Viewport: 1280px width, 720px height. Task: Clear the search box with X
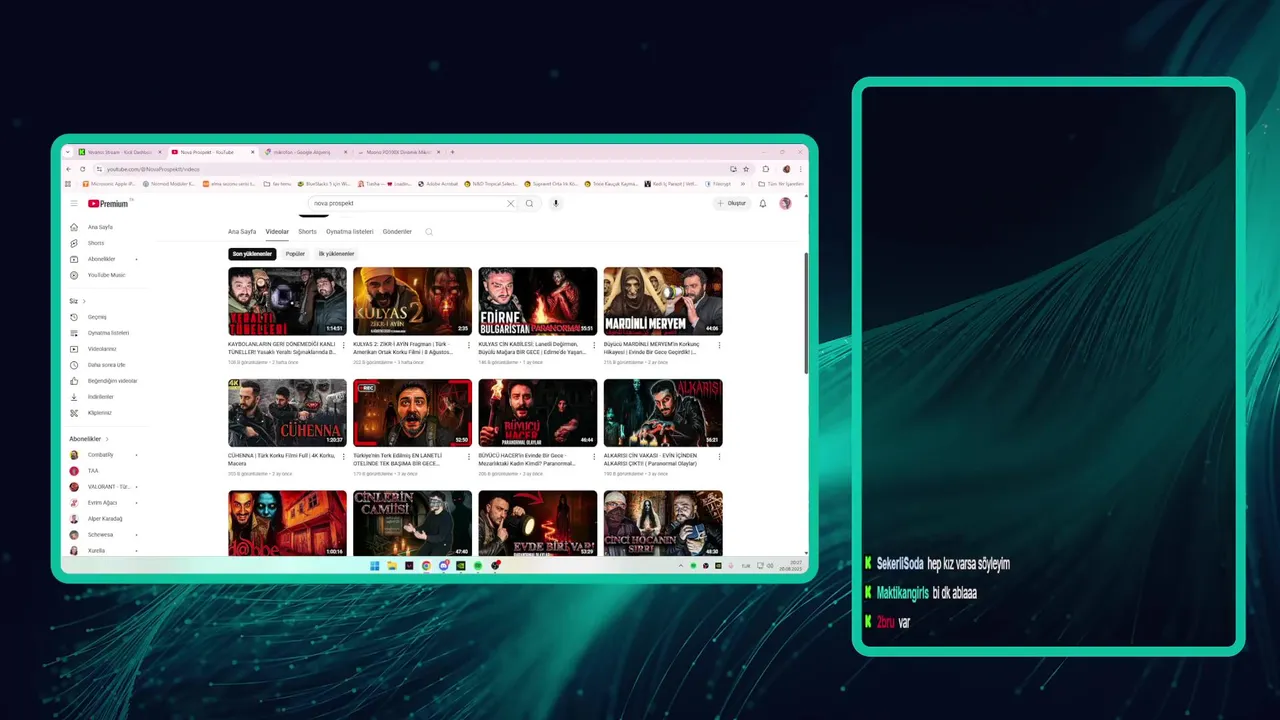(x=510, y=203)
